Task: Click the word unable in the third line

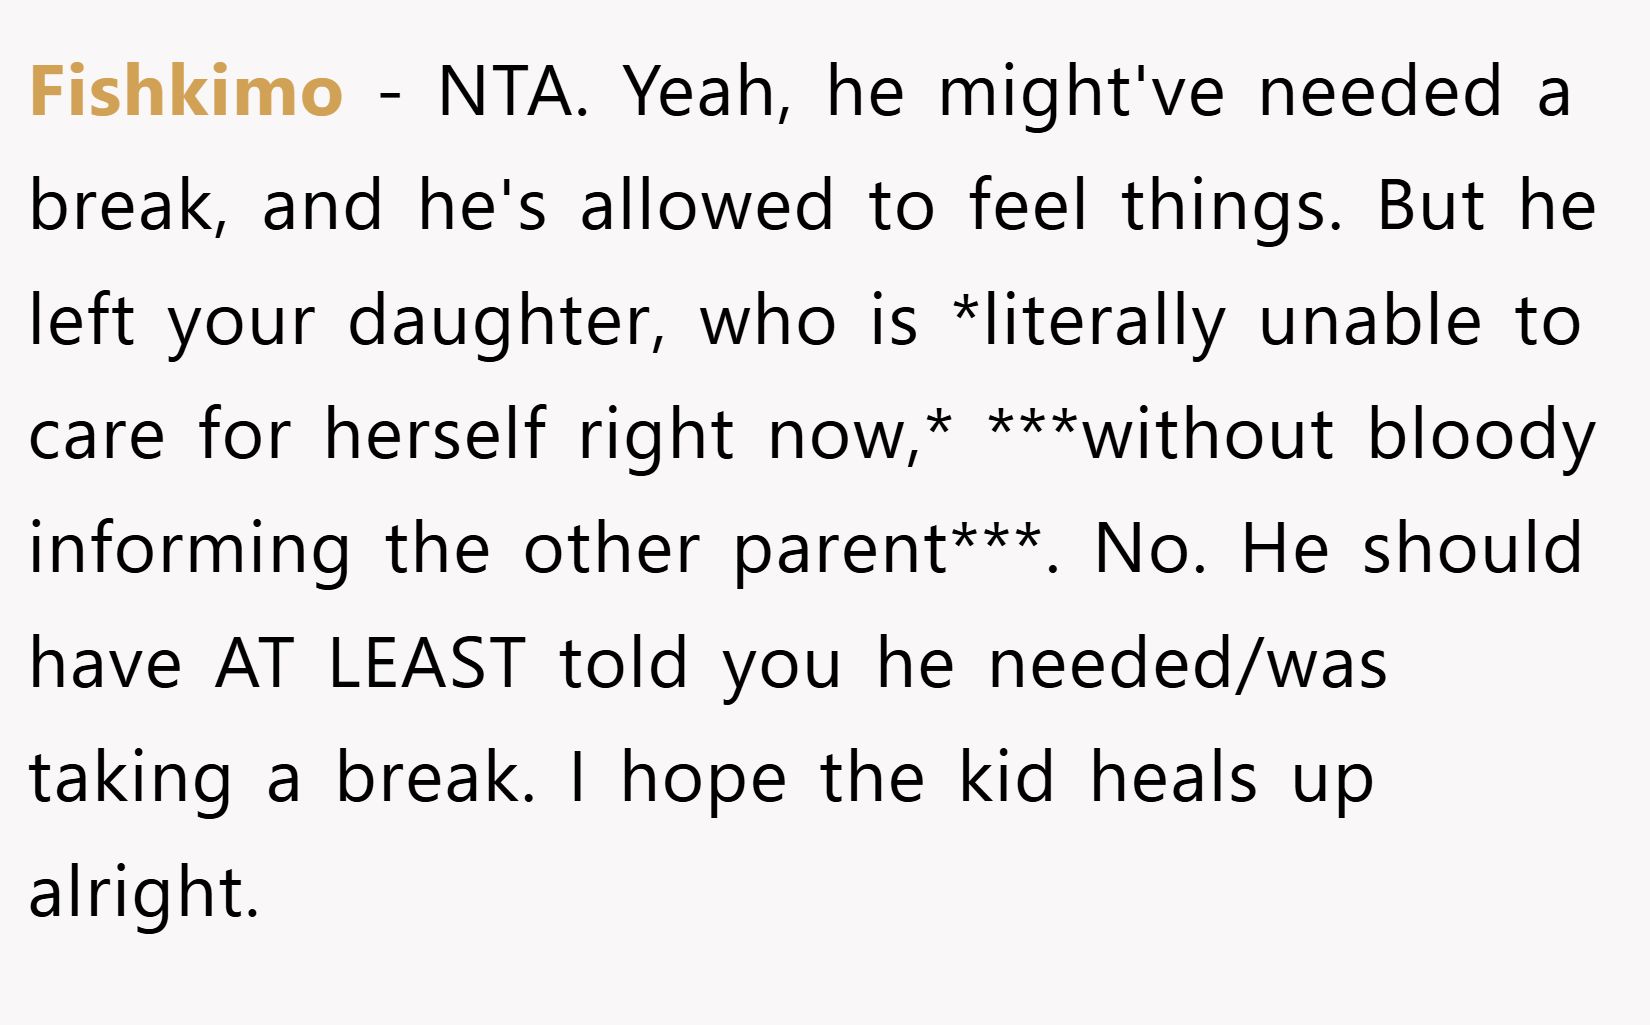Action: tap(1370, 320)
